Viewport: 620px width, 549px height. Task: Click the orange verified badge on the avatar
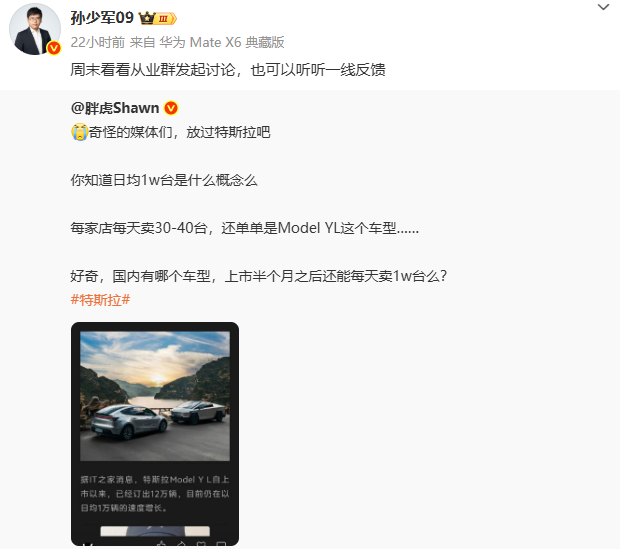(54, 48)
